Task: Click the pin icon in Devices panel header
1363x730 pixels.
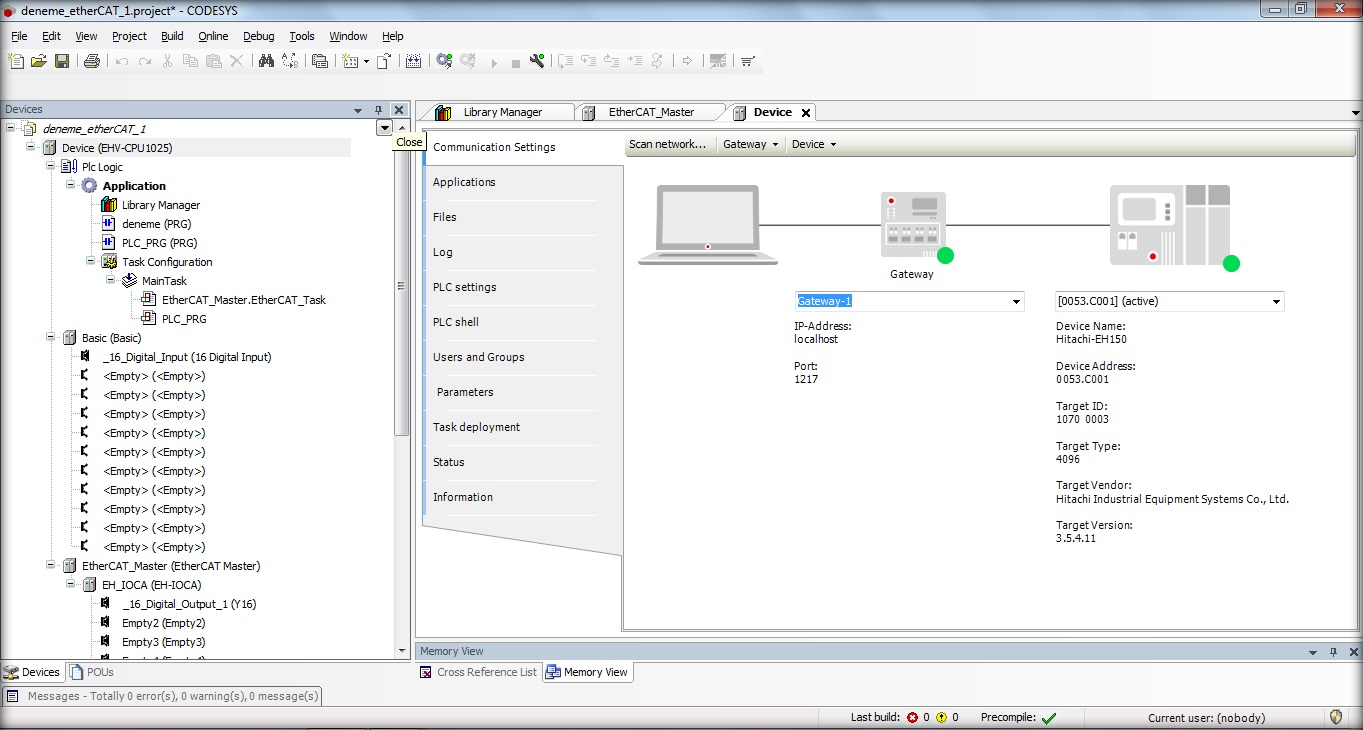Action: [x=378, y=110]
